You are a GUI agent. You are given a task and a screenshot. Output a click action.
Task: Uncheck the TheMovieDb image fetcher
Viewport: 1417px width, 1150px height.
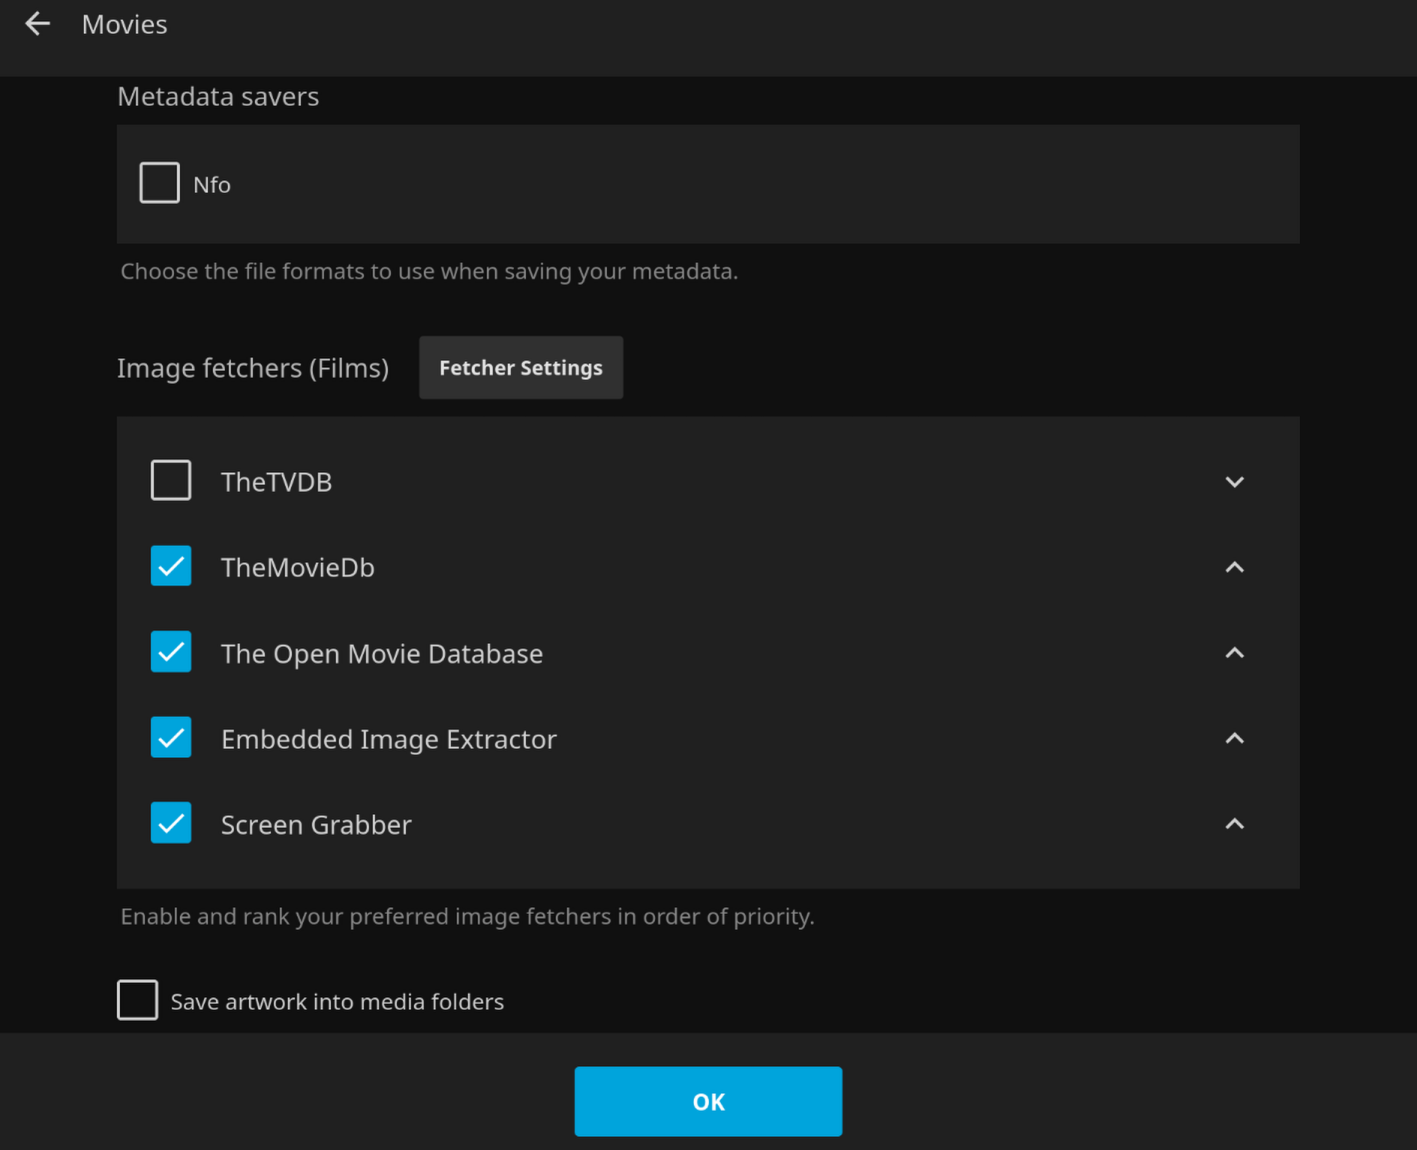coord(171,566)
